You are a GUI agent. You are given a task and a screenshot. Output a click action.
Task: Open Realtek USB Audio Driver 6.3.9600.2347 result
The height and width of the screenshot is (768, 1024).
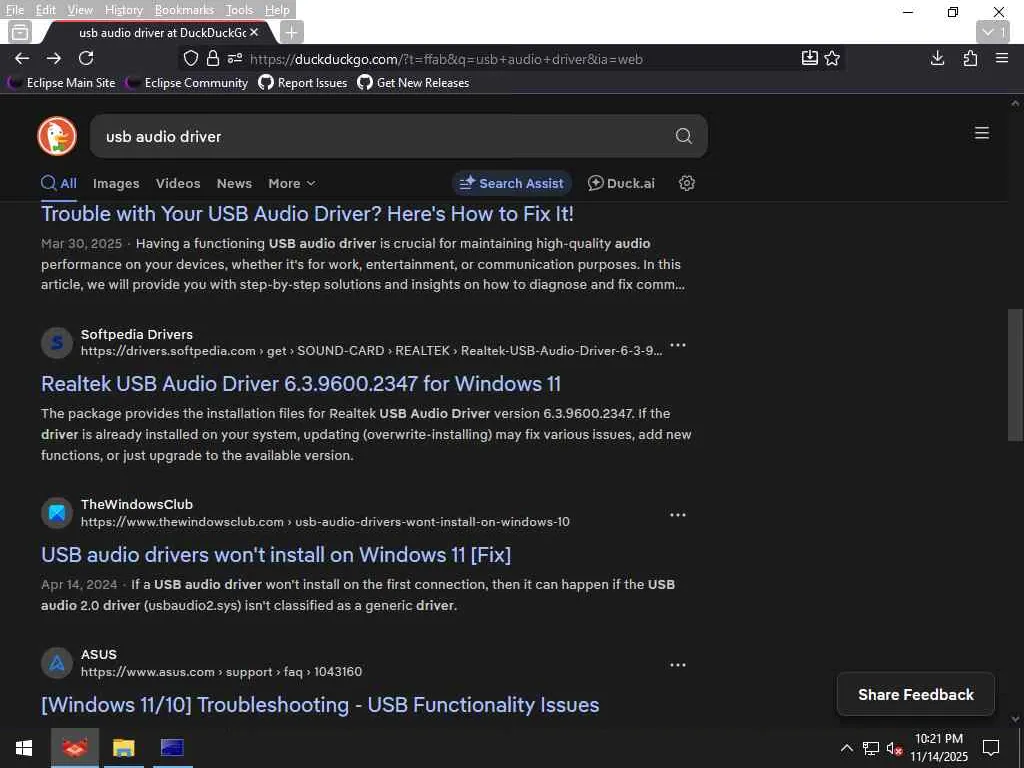coord(301,383)
